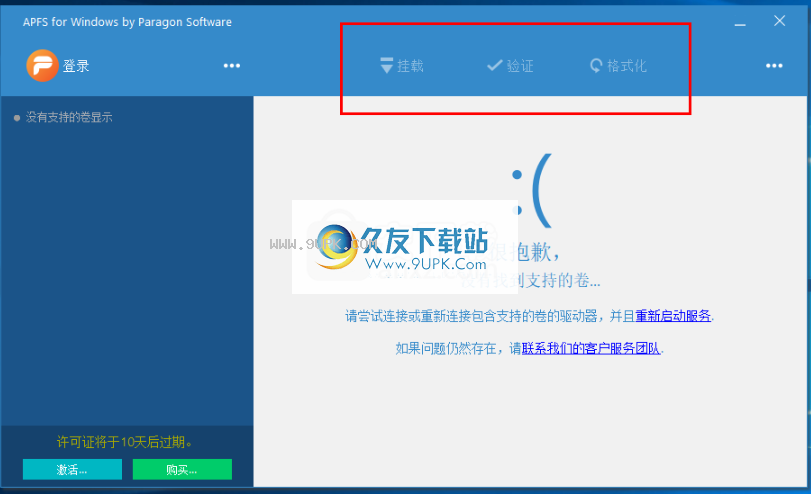Screen dimensions: 811x494
Task: Open the 登录 login link
Action: 76,66
